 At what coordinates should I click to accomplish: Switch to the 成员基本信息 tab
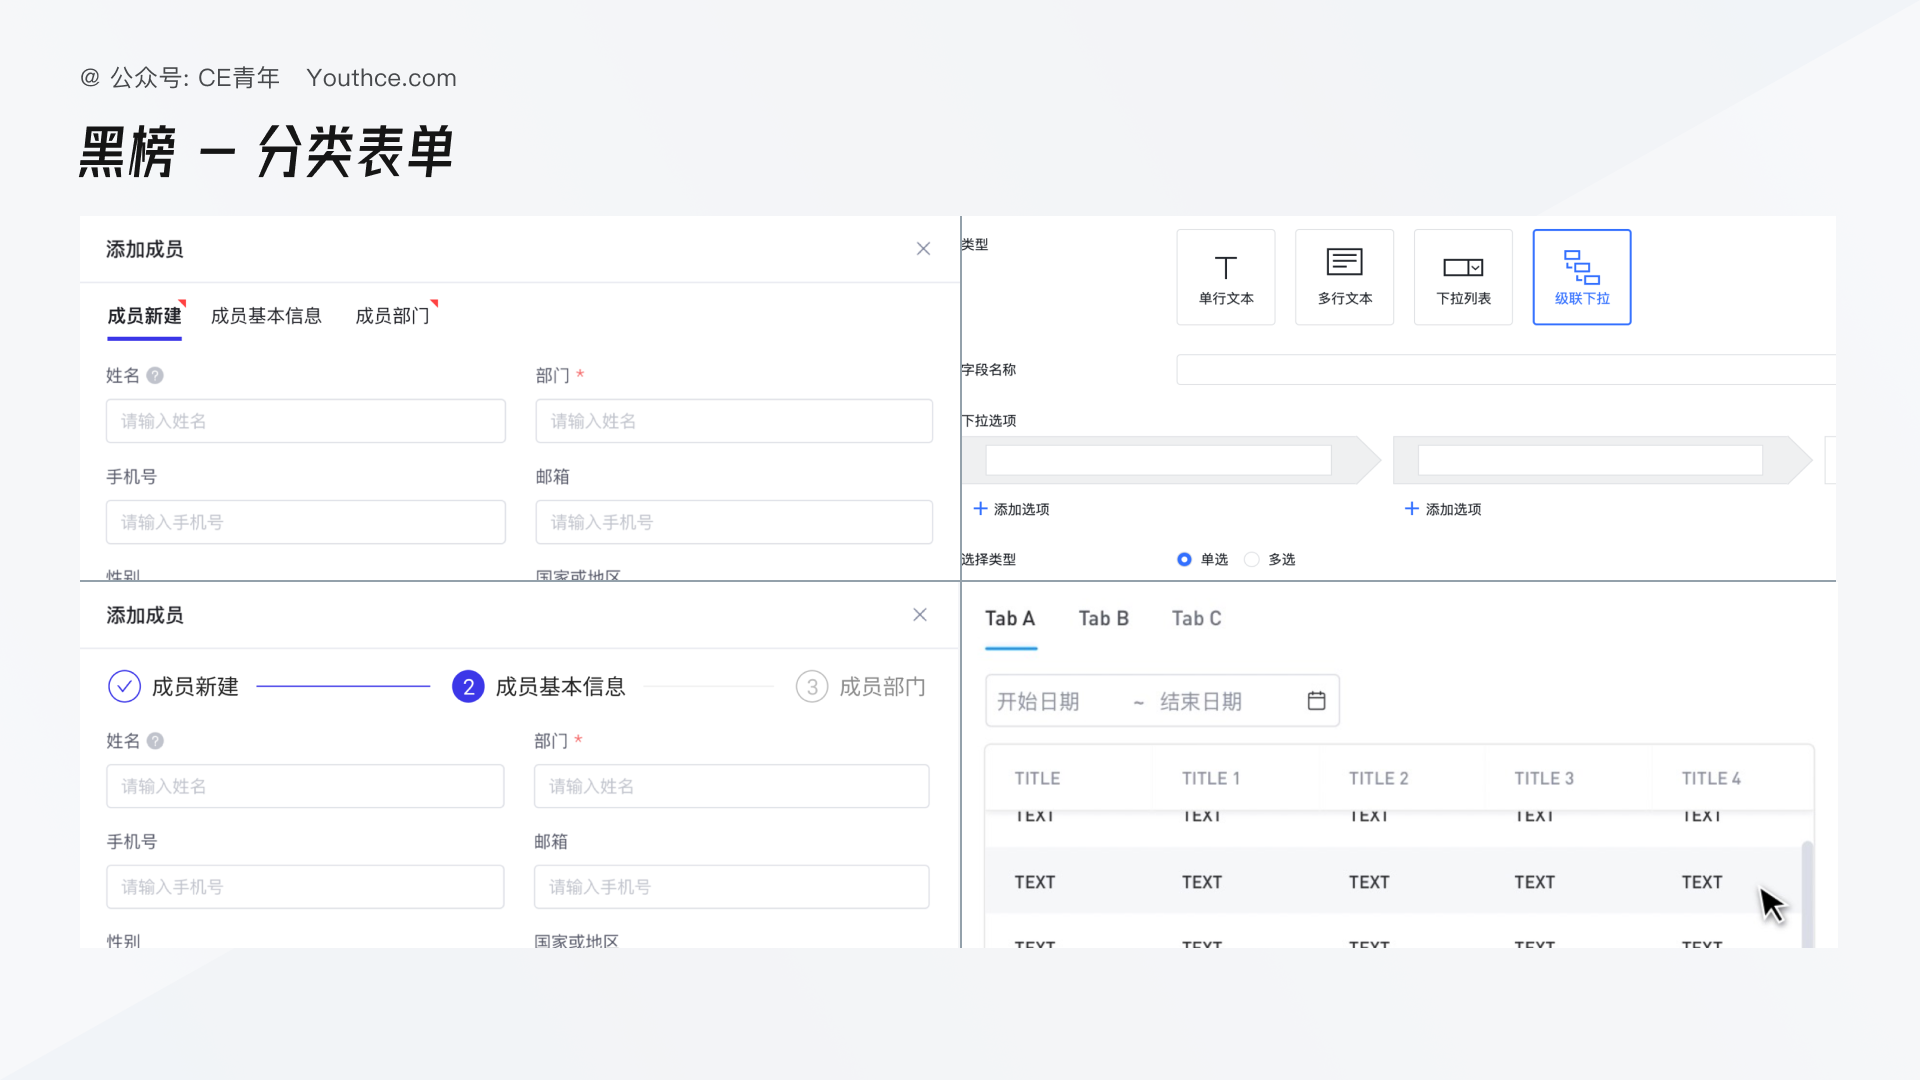(x=266, y=316)
